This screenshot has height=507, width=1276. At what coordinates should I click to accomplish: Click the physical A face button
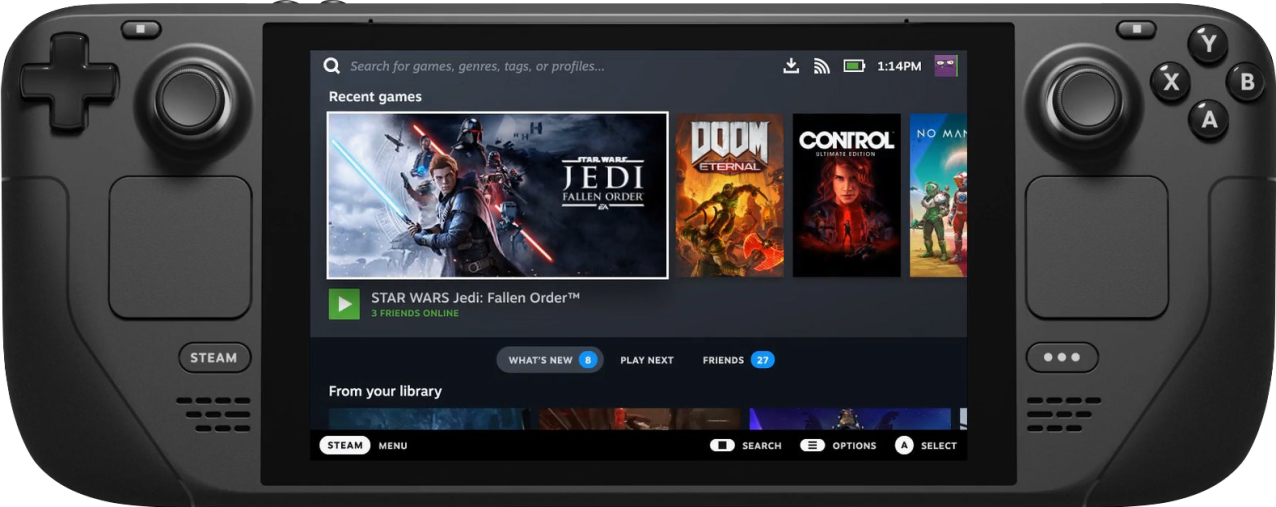(x=1209, y=120)
